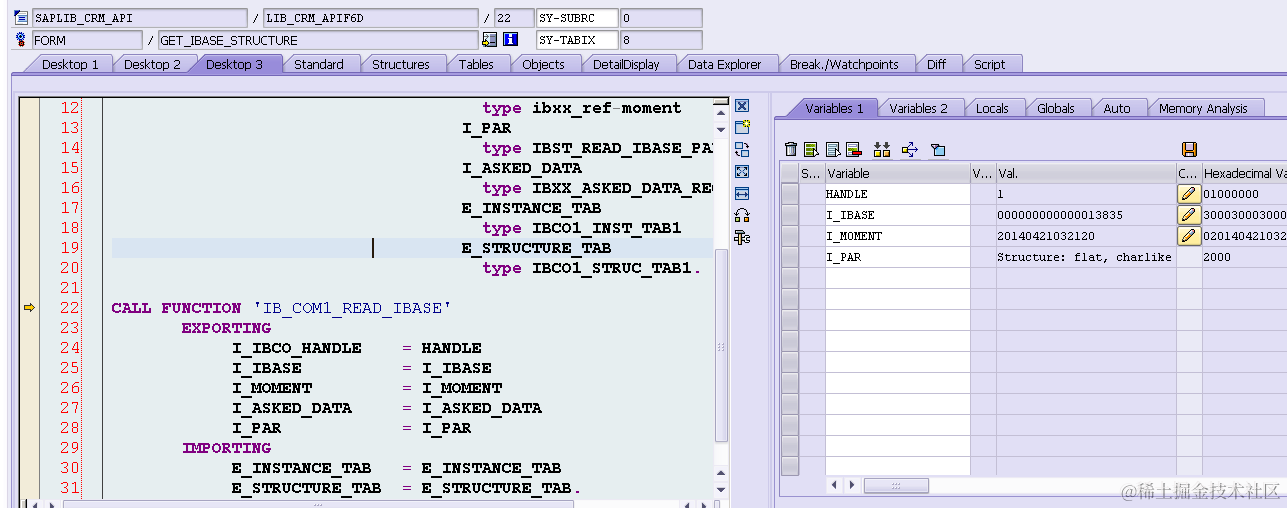Switch to Desktop 1 tab
The image size is (1287, 508).
point(70,64)
